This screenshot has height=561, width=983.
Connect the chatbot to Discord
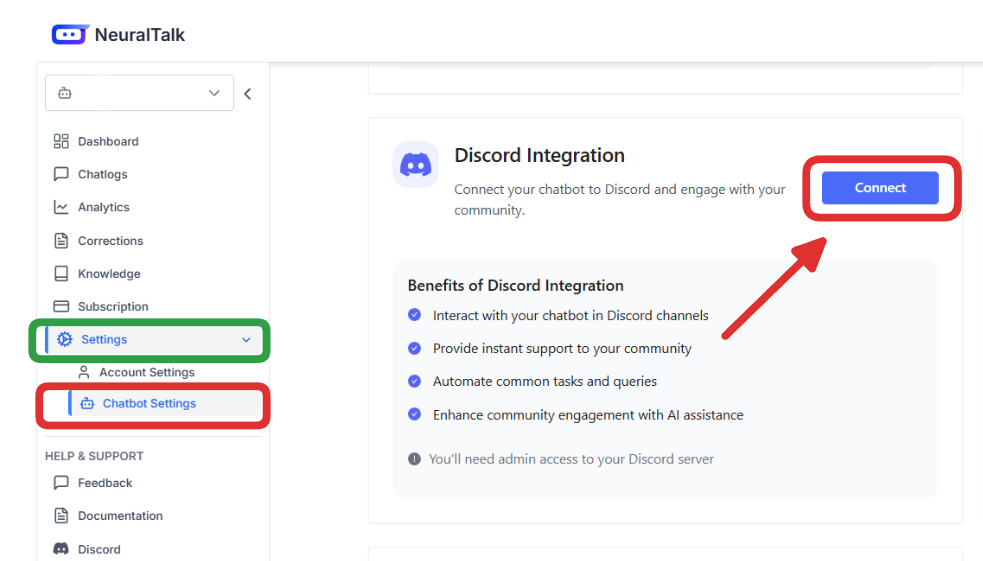pos(880,187)
